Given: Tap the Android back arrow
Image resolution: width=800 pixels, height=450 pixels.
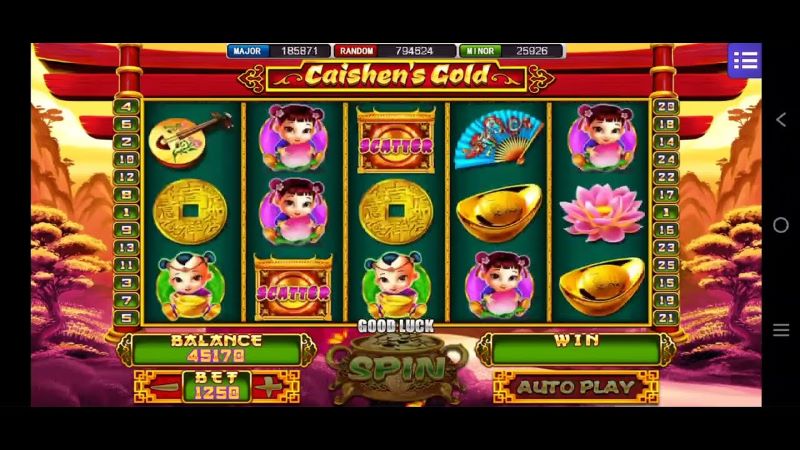Looking at the screenshot, I should (781, 120).
